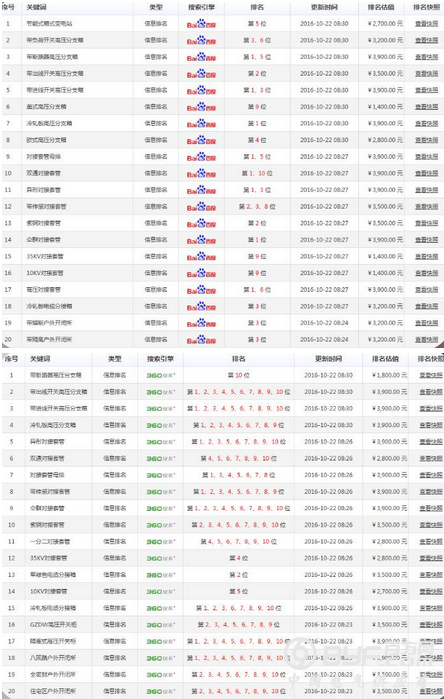Select 10KV对接套管 keyword in Baidu table row 16
Image resolution: width=444 pixels, height=699 pixels.
[x=45, y=273]
